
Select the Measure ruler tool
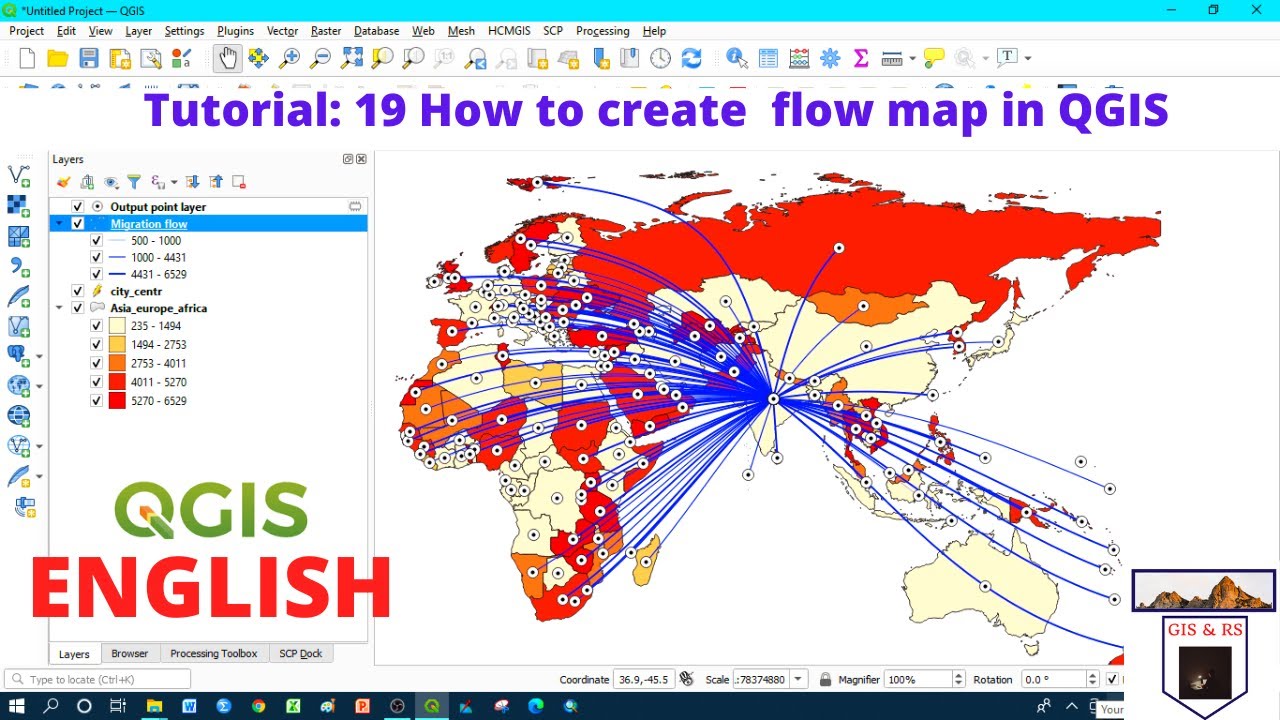[x=892, y=58]
